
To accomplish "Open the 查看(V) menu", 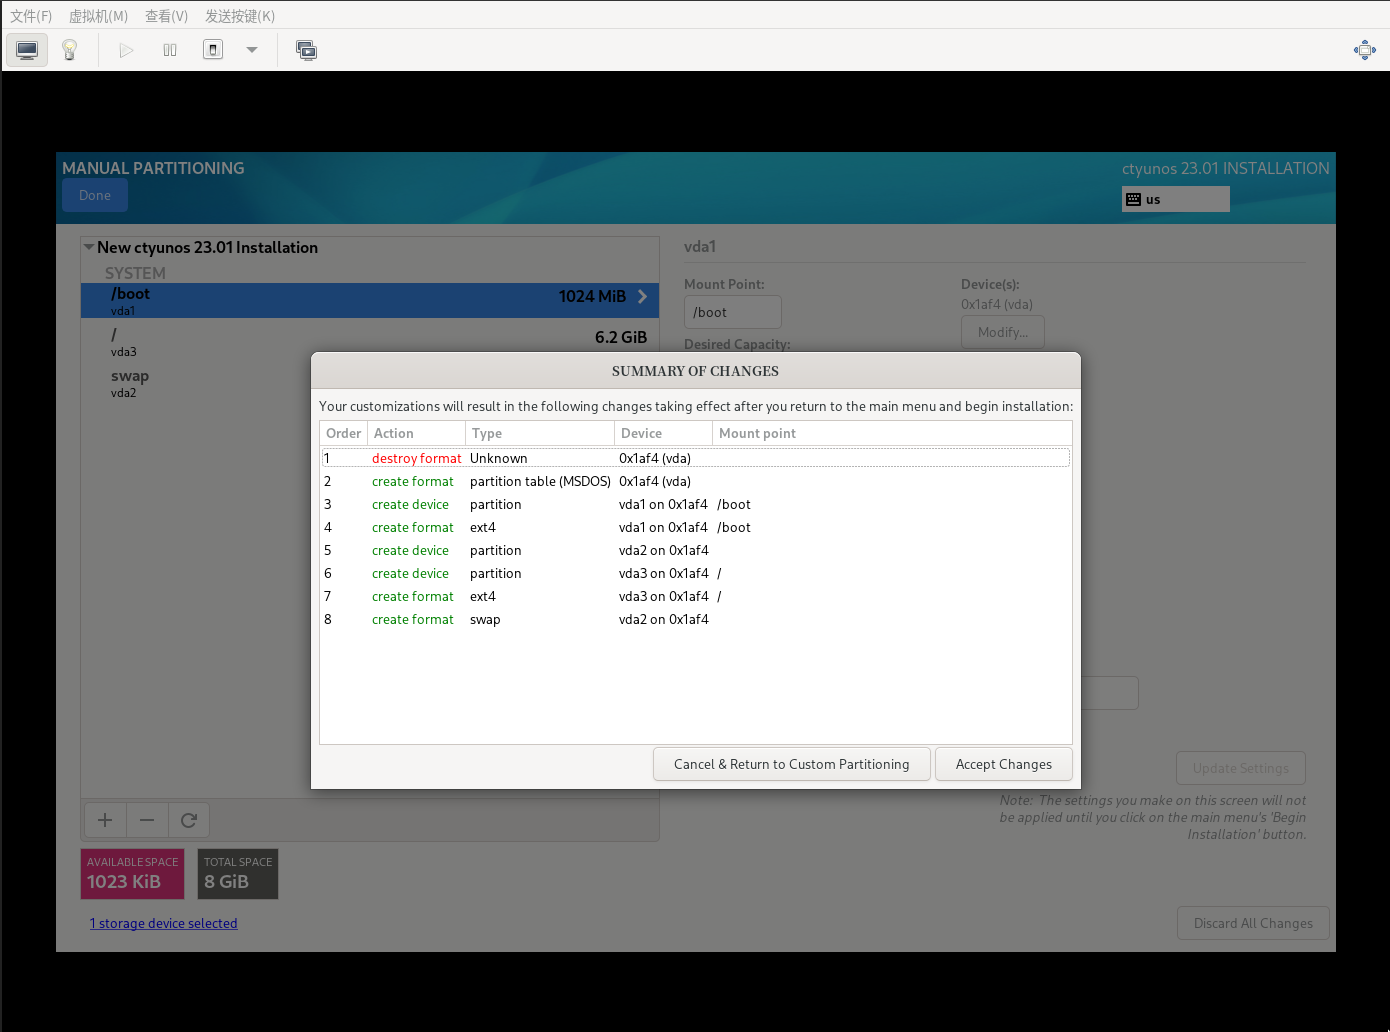I will (166, 16).
